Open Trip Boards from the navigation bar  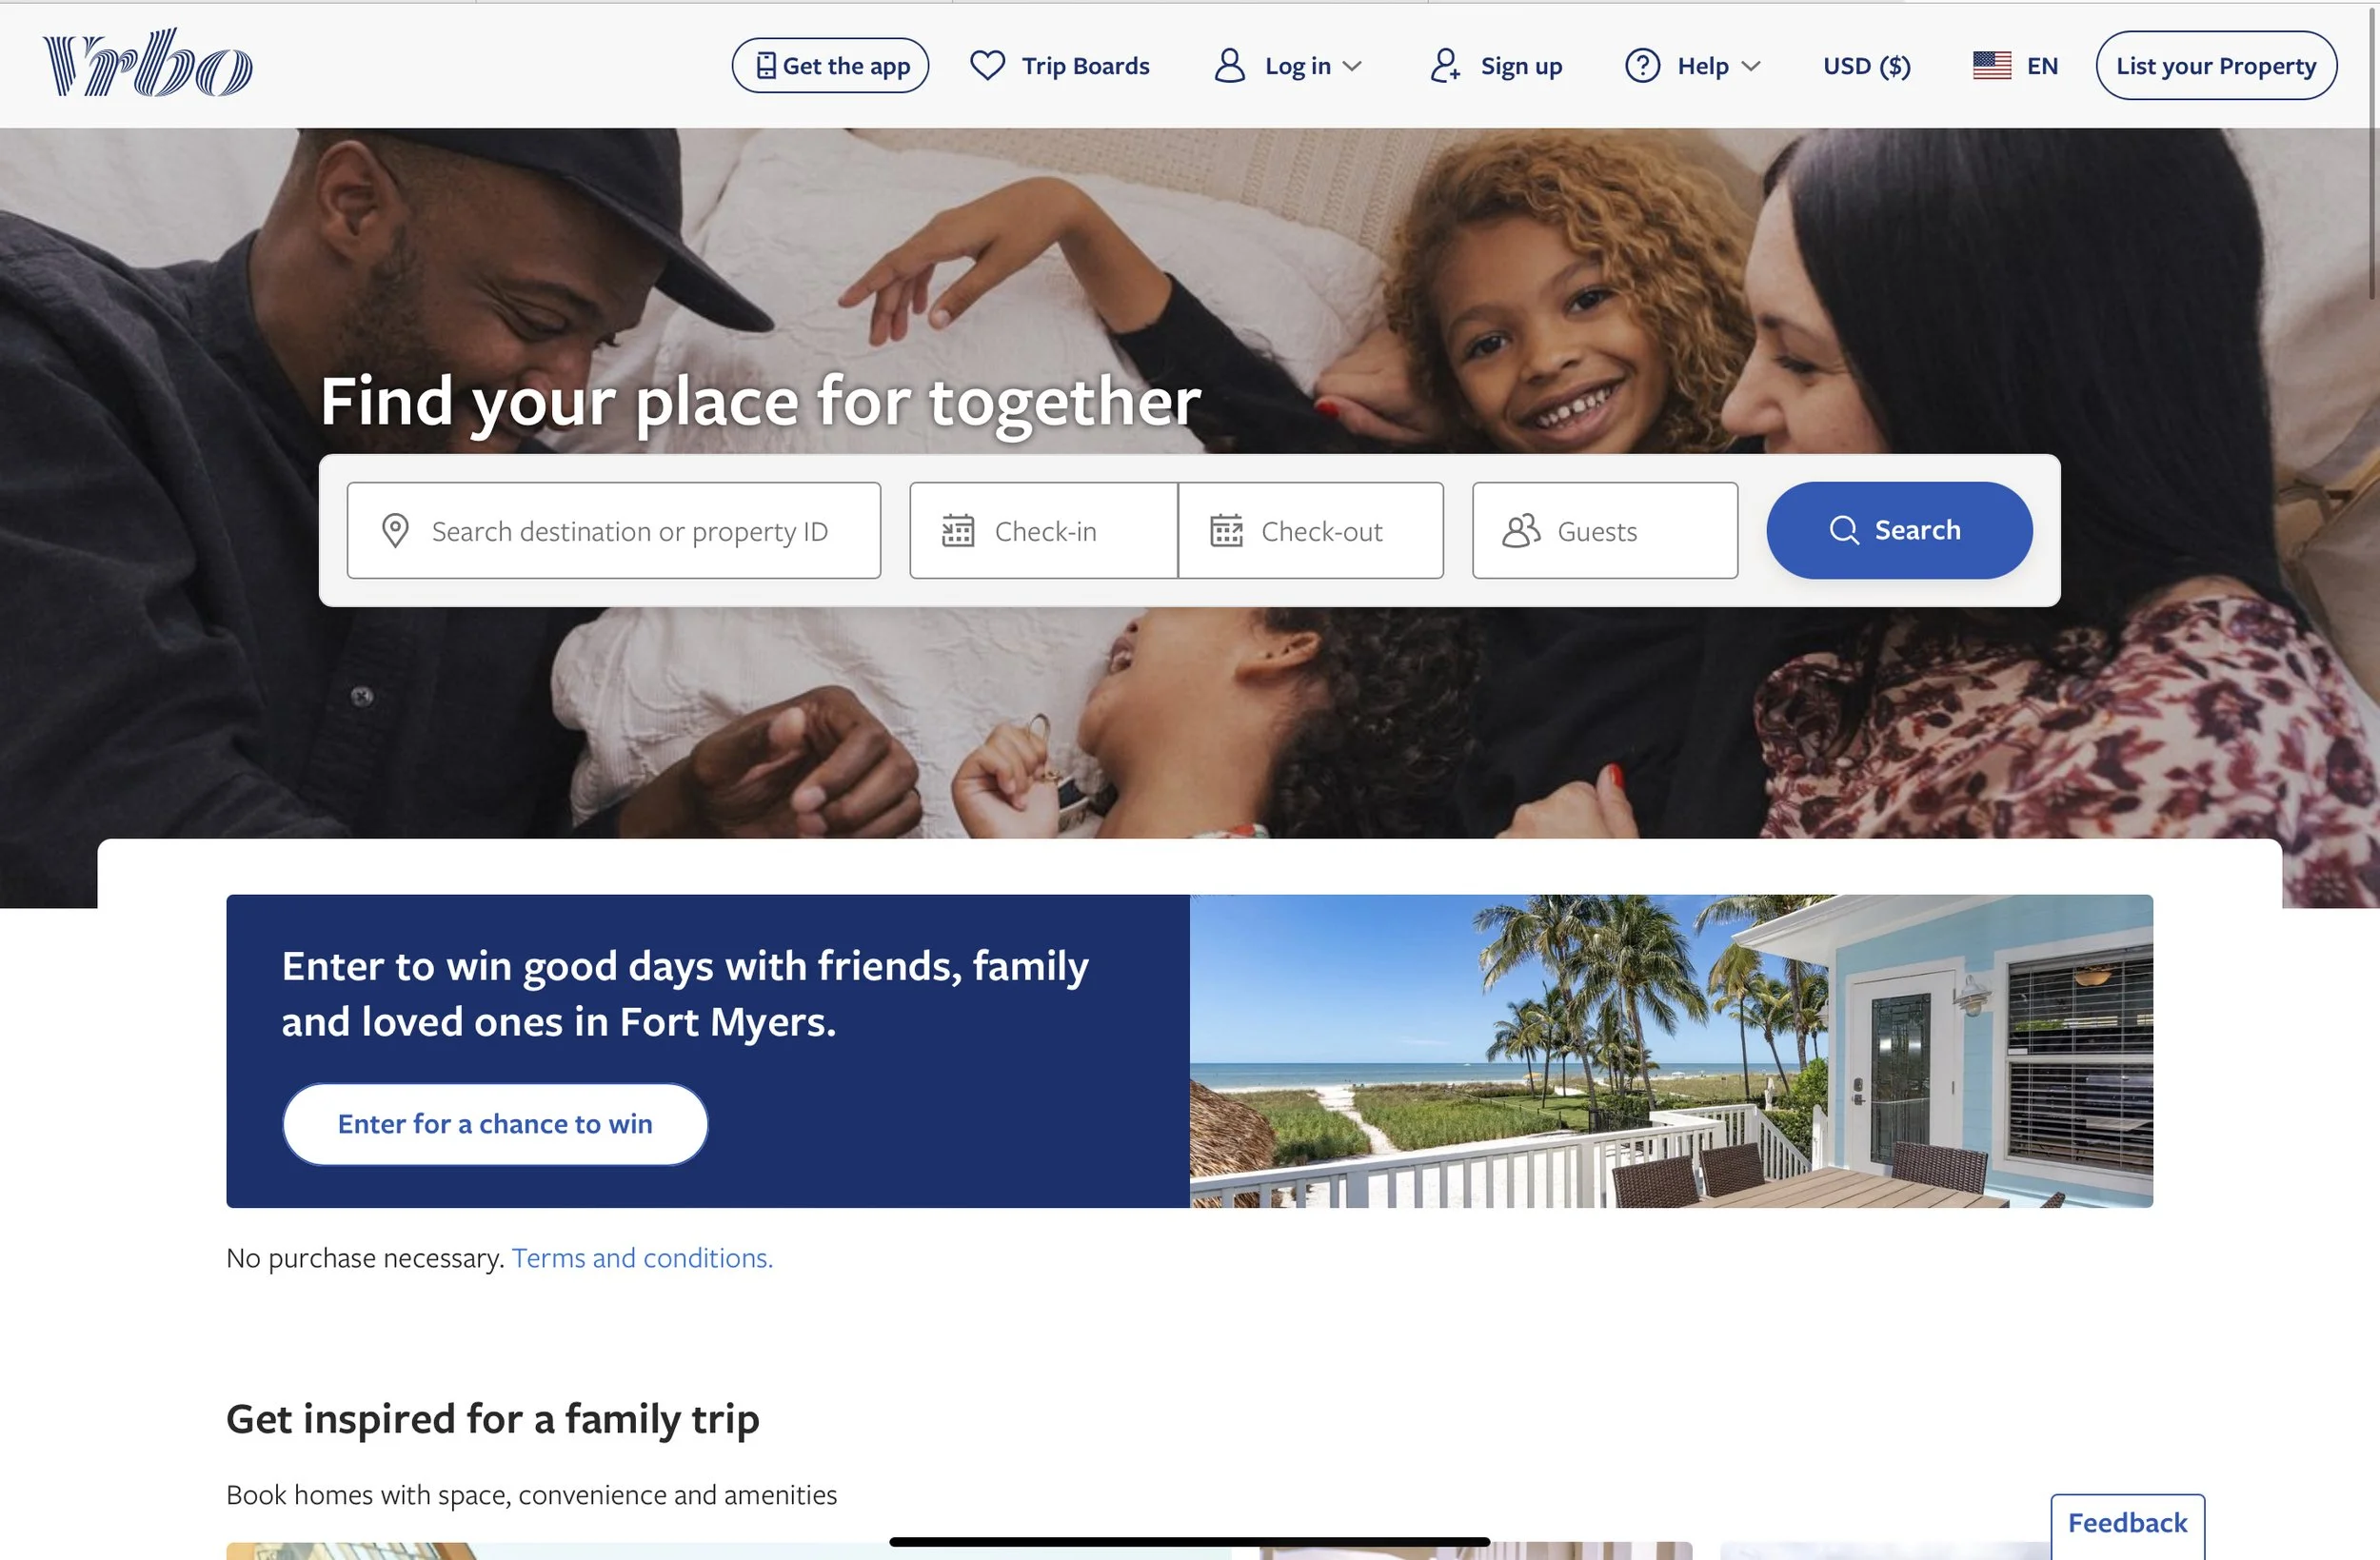(x=1060, y=66)
